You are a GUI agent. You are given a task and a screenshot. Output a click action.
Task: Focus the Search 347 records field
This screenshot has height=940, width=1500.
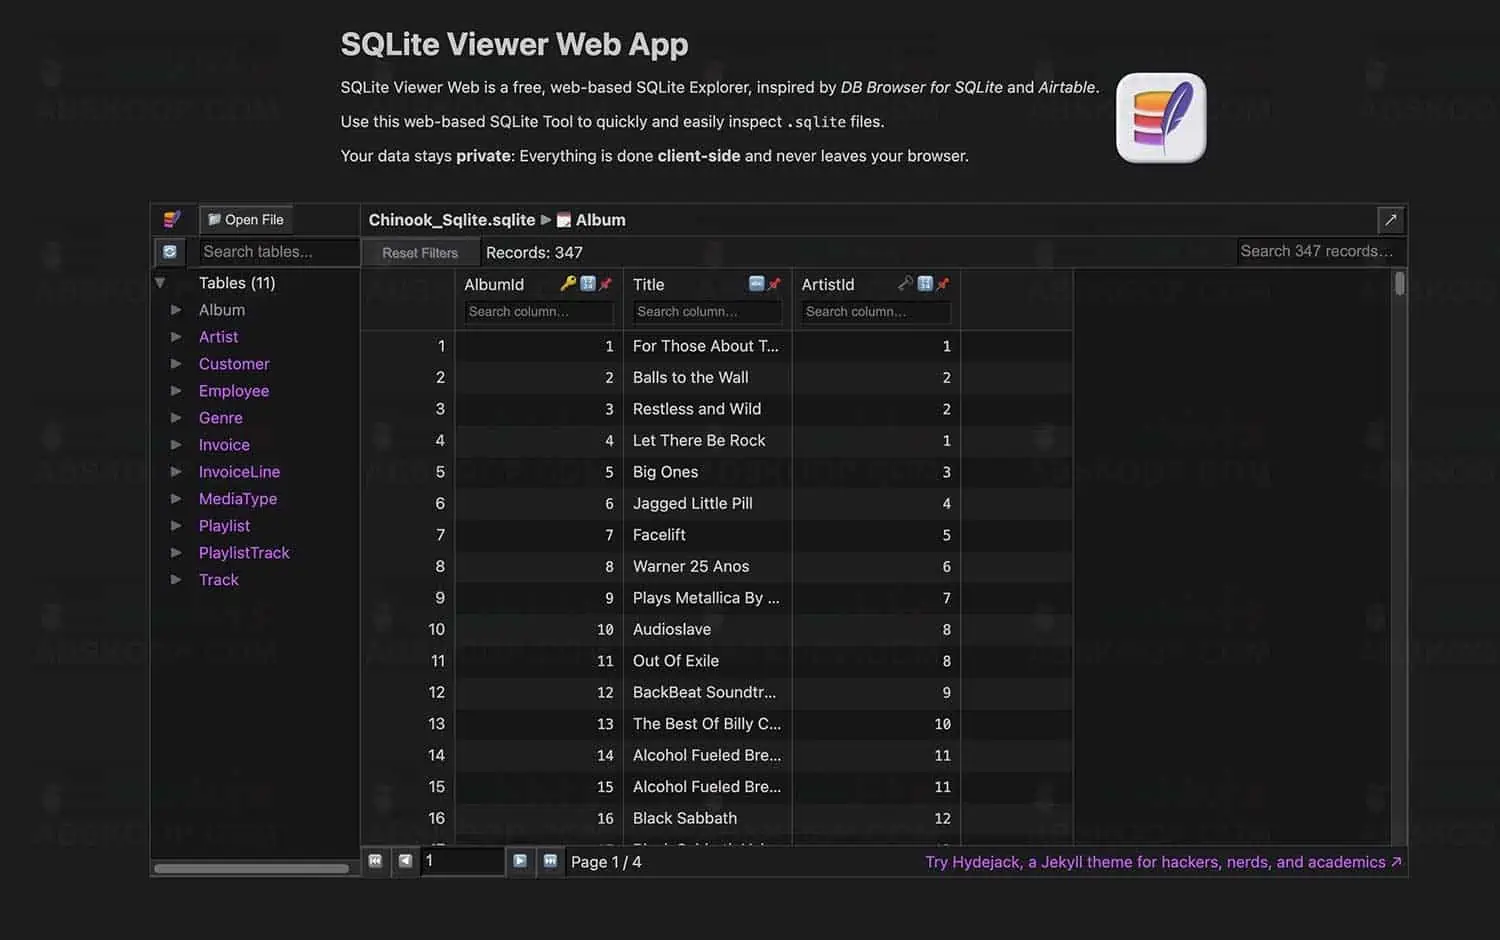click(1316, 251)
